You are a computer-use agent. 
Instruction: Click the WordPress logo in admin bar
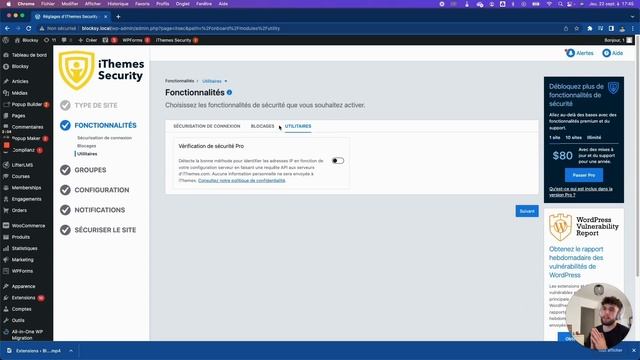6,40
